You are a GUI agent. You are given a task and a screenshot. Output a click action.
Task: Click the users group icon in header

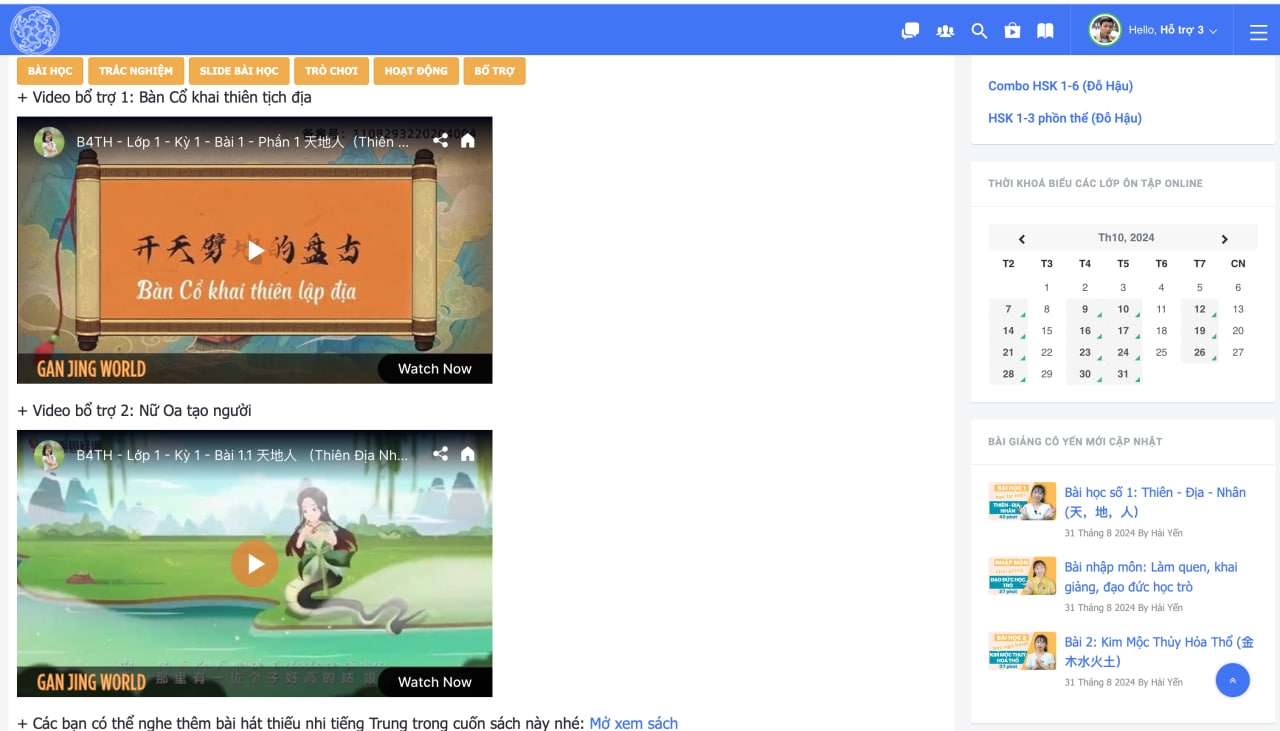click(945, 31)
